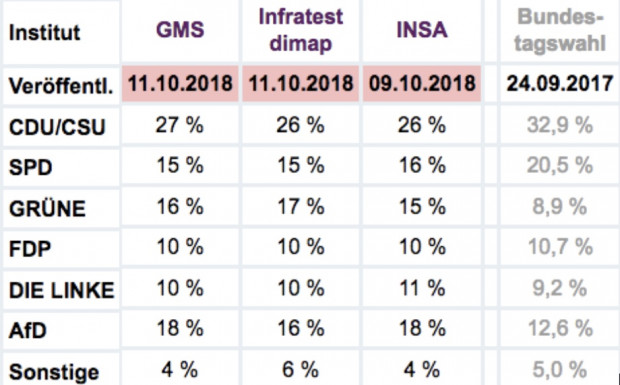The width and height of the screenshot is (620, 385).
Task: Open the GMS institute link
Action: pyautogui.click(x=180, y=30)
